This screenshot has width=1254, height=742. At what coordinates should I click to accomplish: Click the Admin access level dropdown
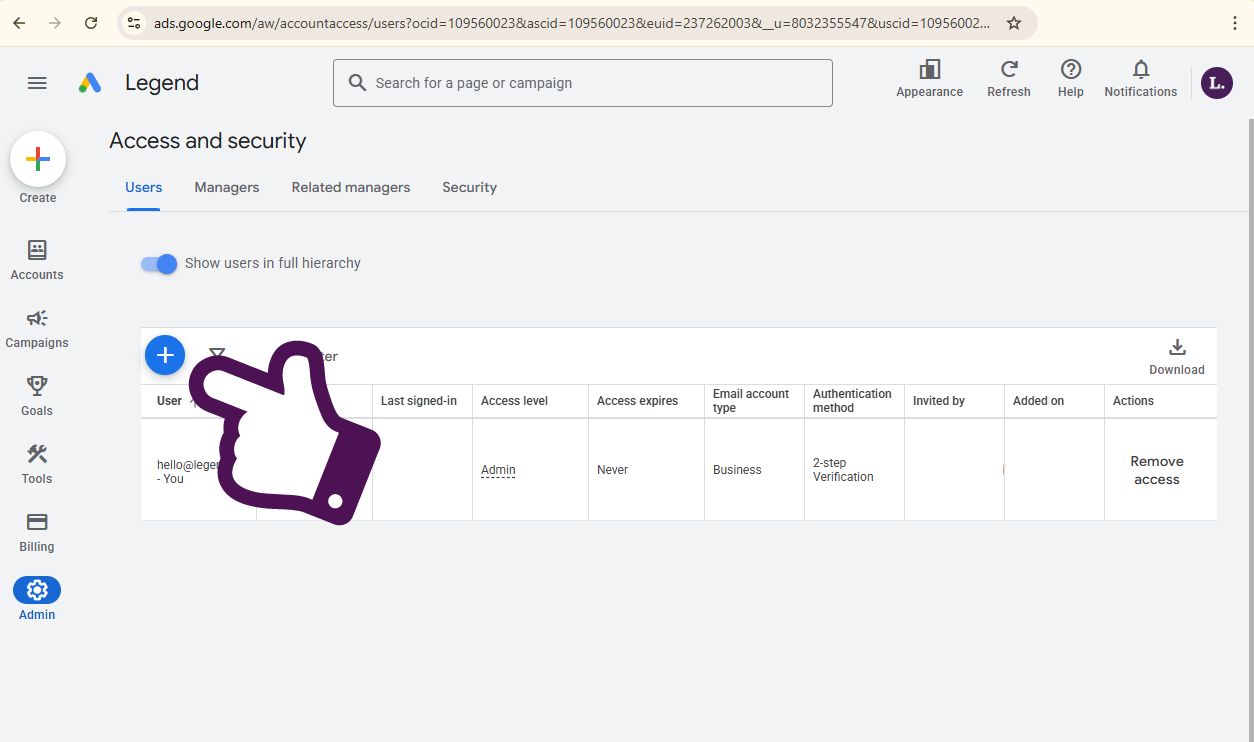[498, 470]
